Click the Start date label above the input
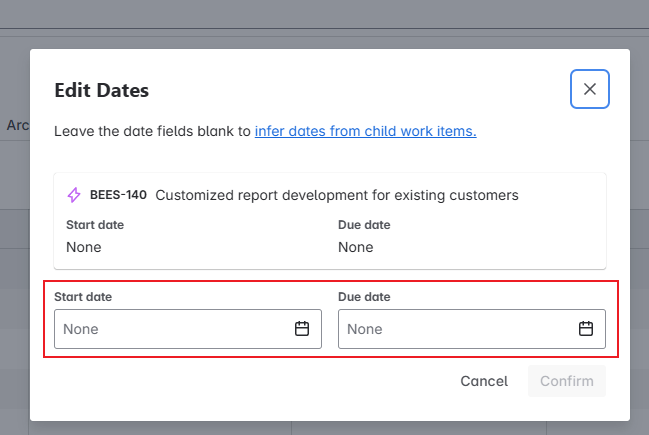 tap(82, 297)
